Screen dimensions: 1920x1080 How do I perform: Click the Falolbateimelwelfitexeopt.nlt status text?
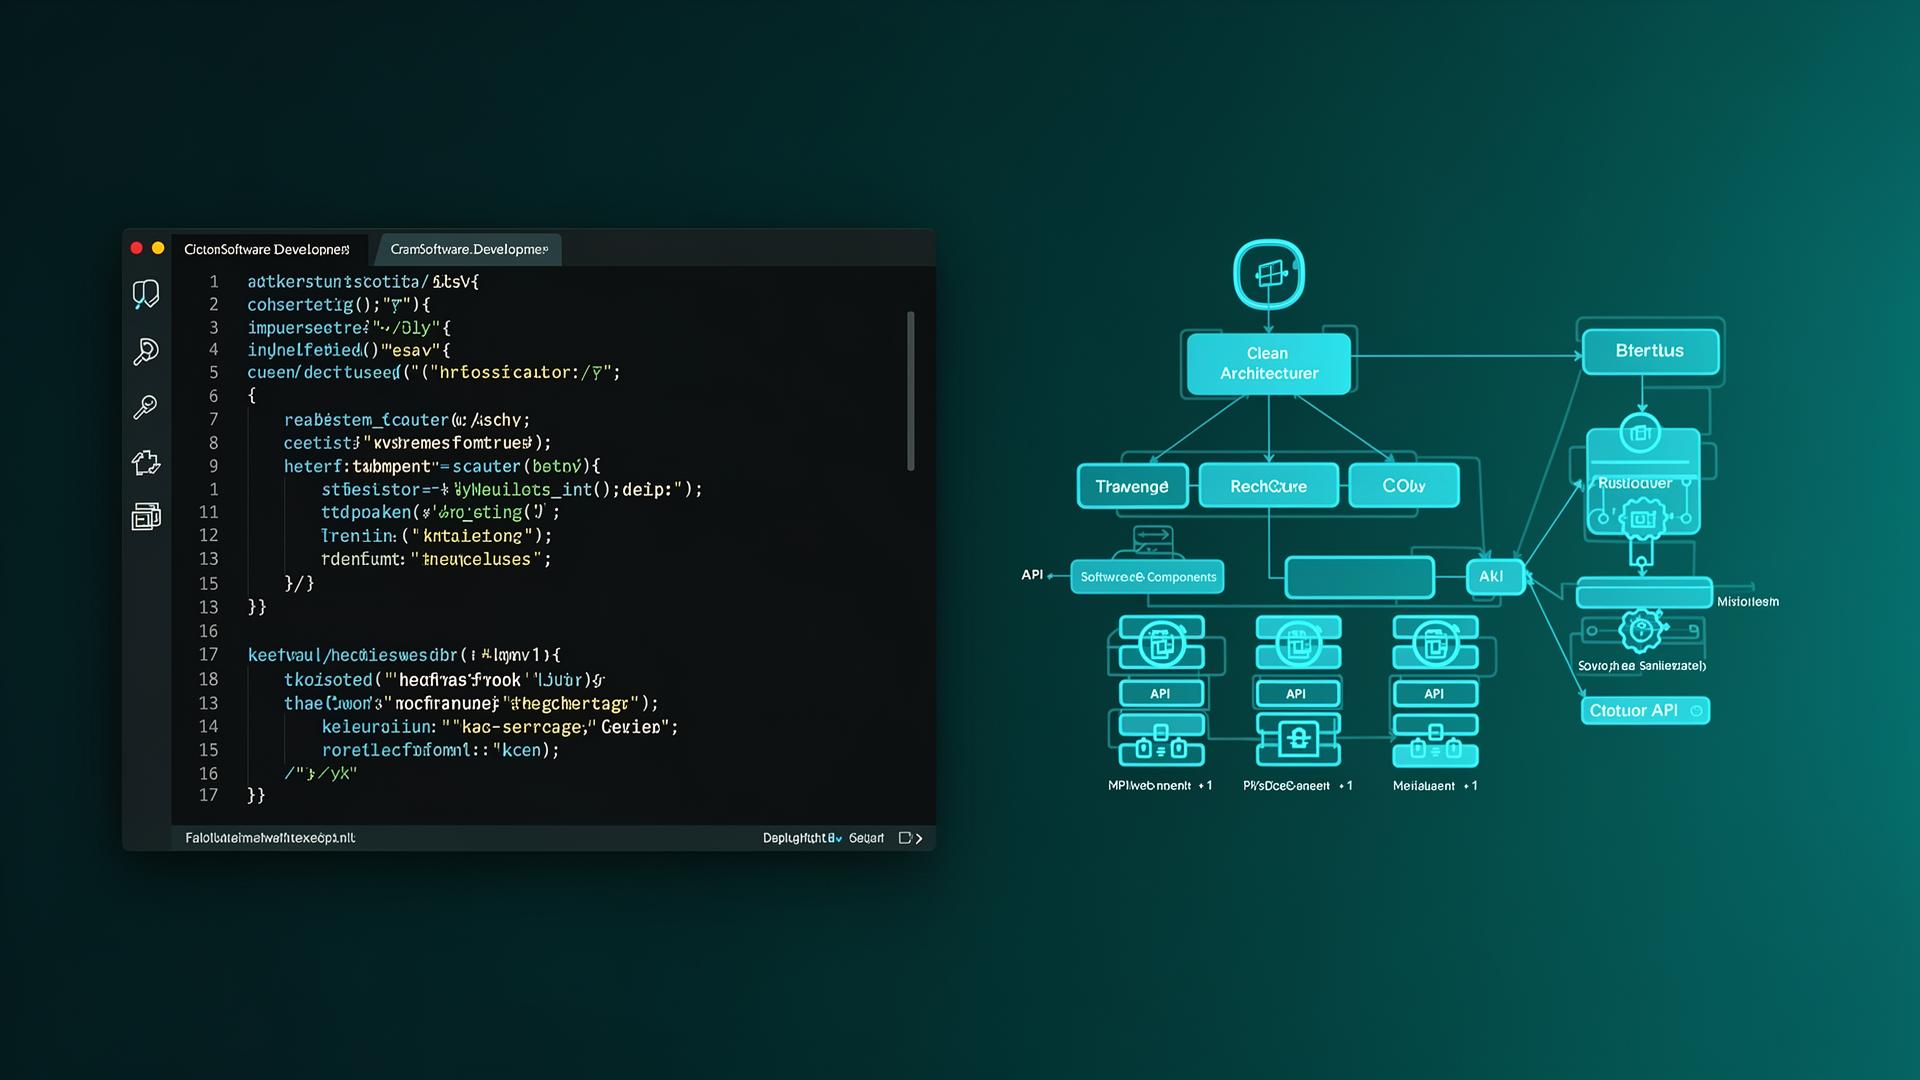click(x=270, y=838)
